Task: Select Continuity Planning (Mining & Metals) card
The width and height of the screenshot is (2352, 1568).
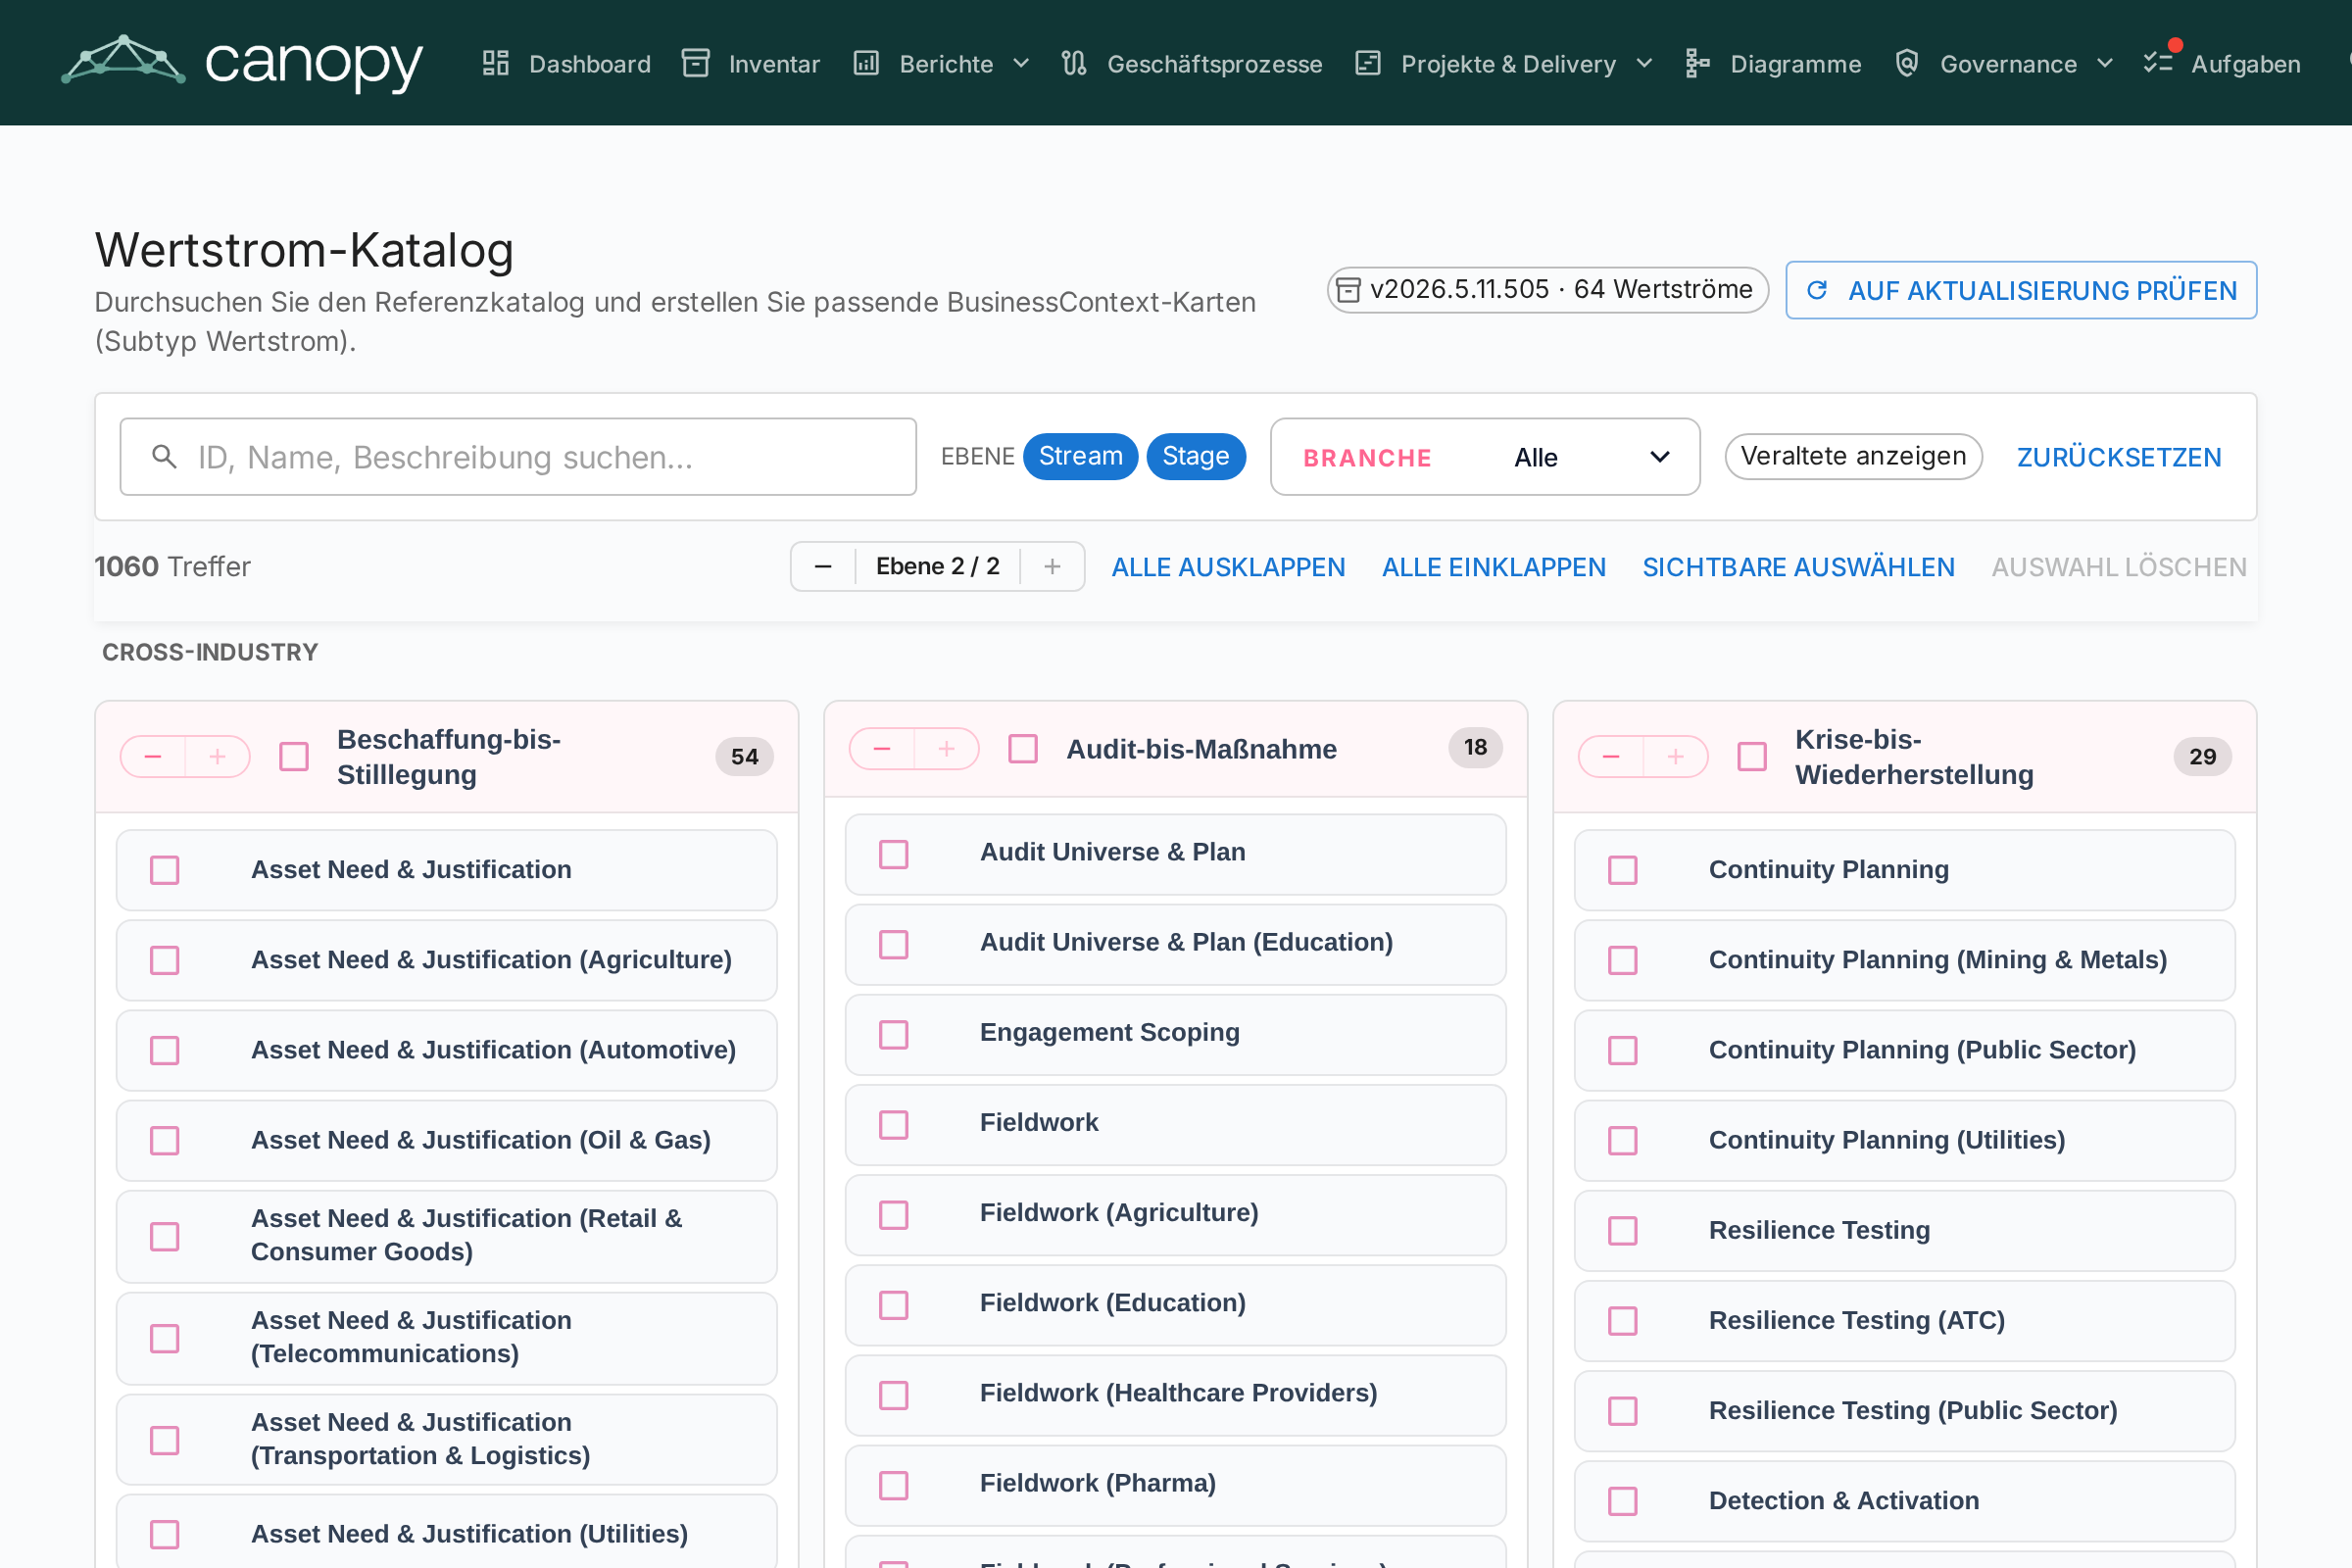Action: coord(1904,960)
